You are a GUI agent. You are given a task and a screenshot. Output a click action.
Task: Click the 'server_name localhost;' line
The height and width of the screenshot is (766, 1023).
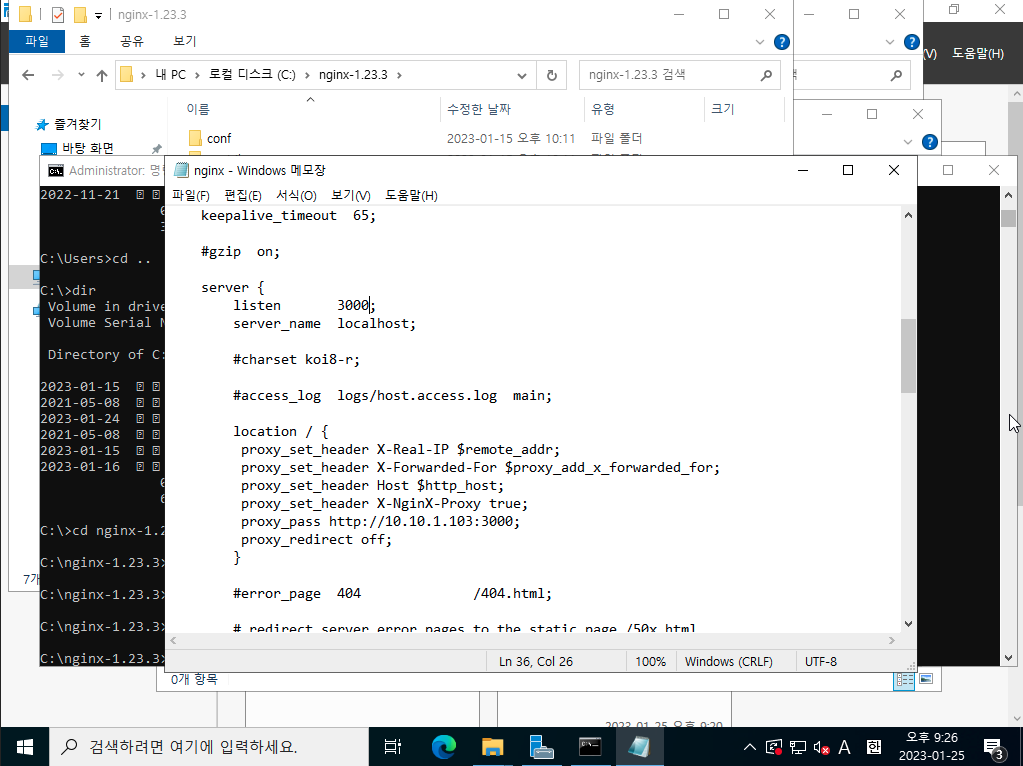(x=324, y=324)
